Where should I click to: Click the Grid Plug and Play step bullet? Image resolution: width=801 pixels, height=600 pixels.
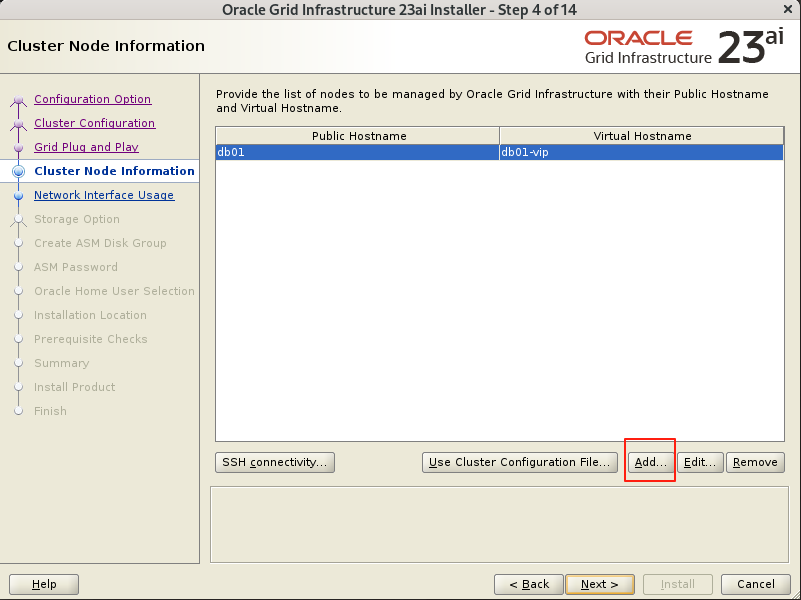(18, 148)
